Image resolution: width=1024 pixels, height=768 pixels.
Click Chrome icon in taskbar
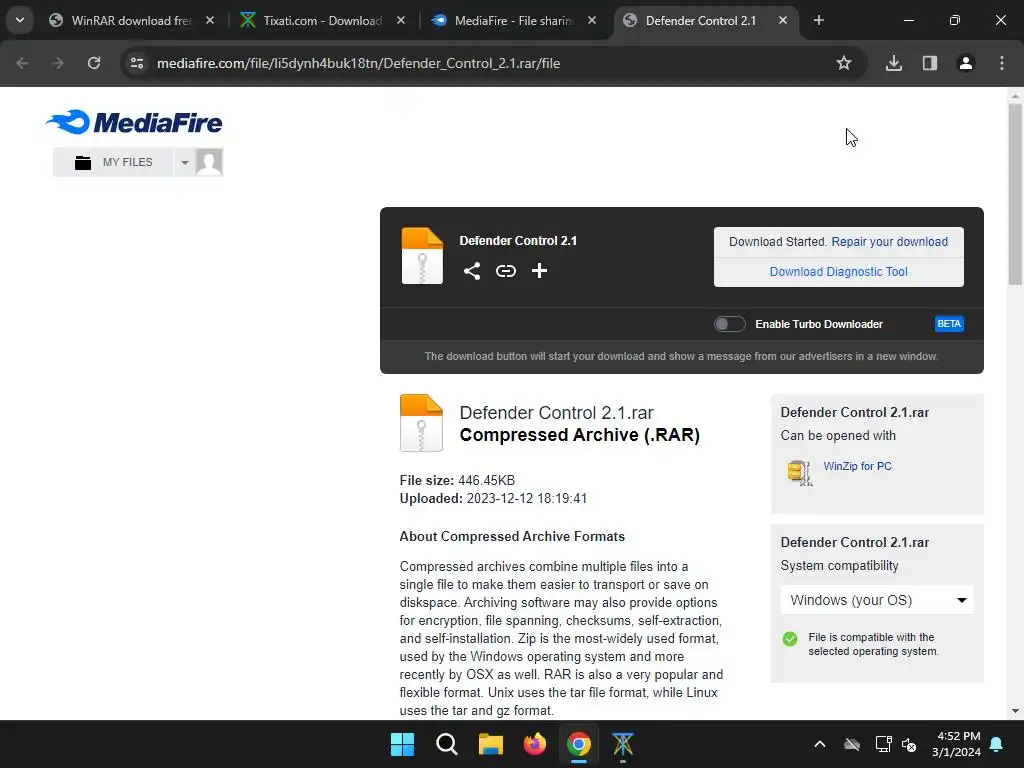pos(579,744)
